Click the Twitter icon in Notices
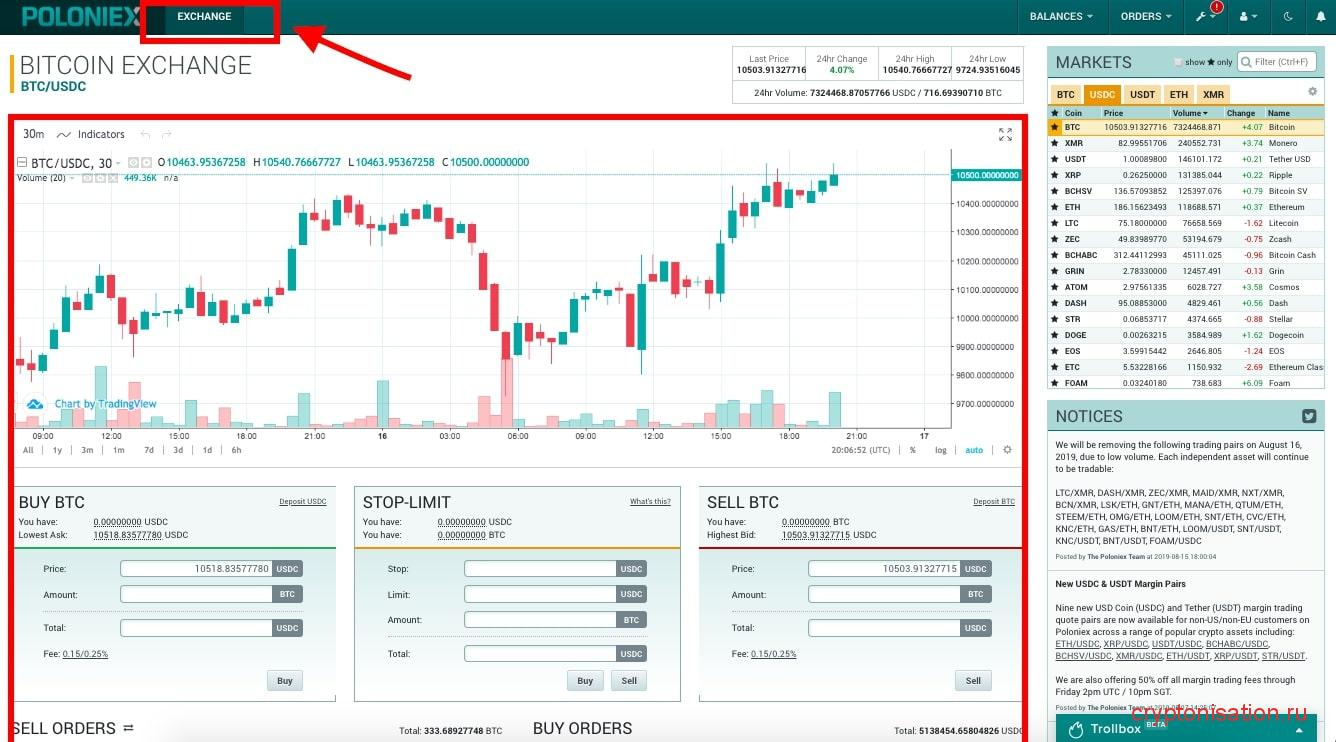The width and height of the screenshot is (1336, 742). tap(1308, 416)
